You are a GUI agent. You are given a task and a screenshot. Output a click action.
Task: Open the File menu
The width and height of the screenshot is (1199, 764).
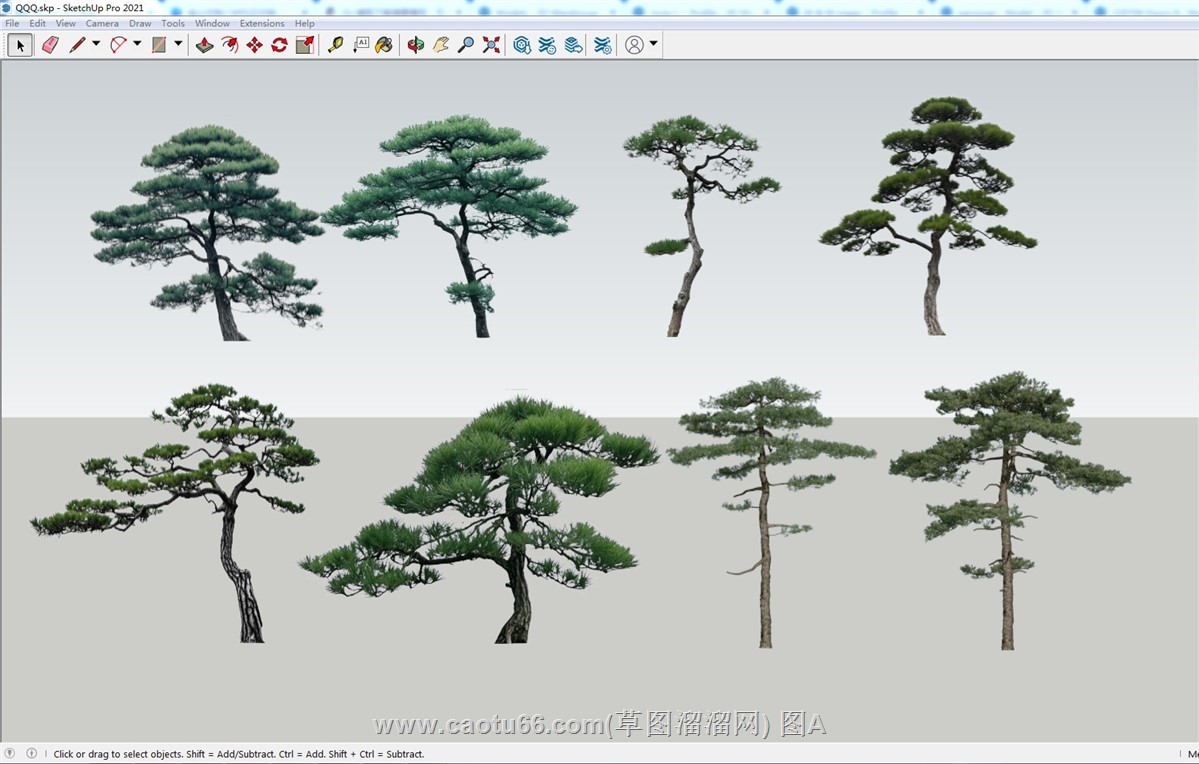[12, 23]
